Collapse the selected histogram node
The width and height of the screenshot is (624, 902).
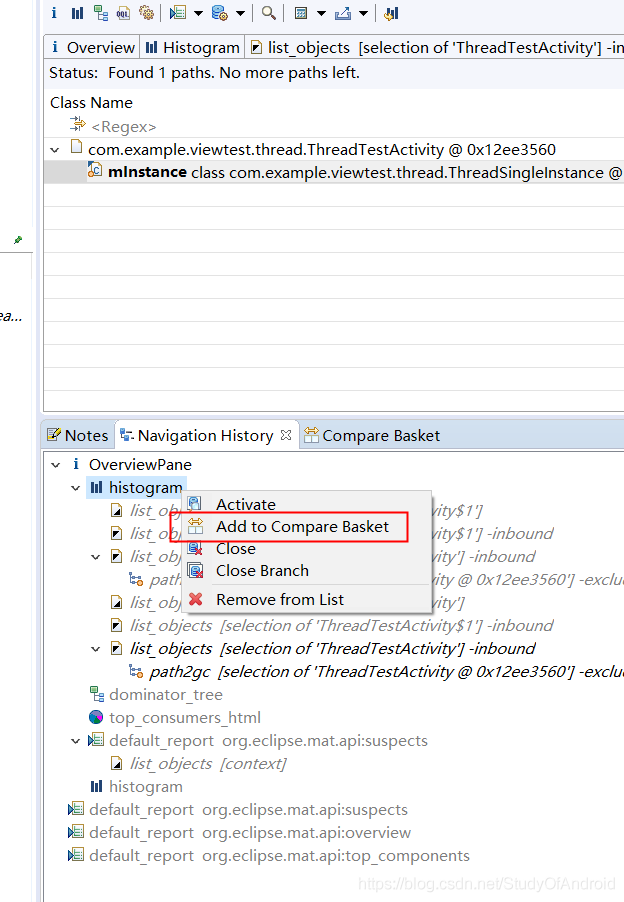click(75, 488)
